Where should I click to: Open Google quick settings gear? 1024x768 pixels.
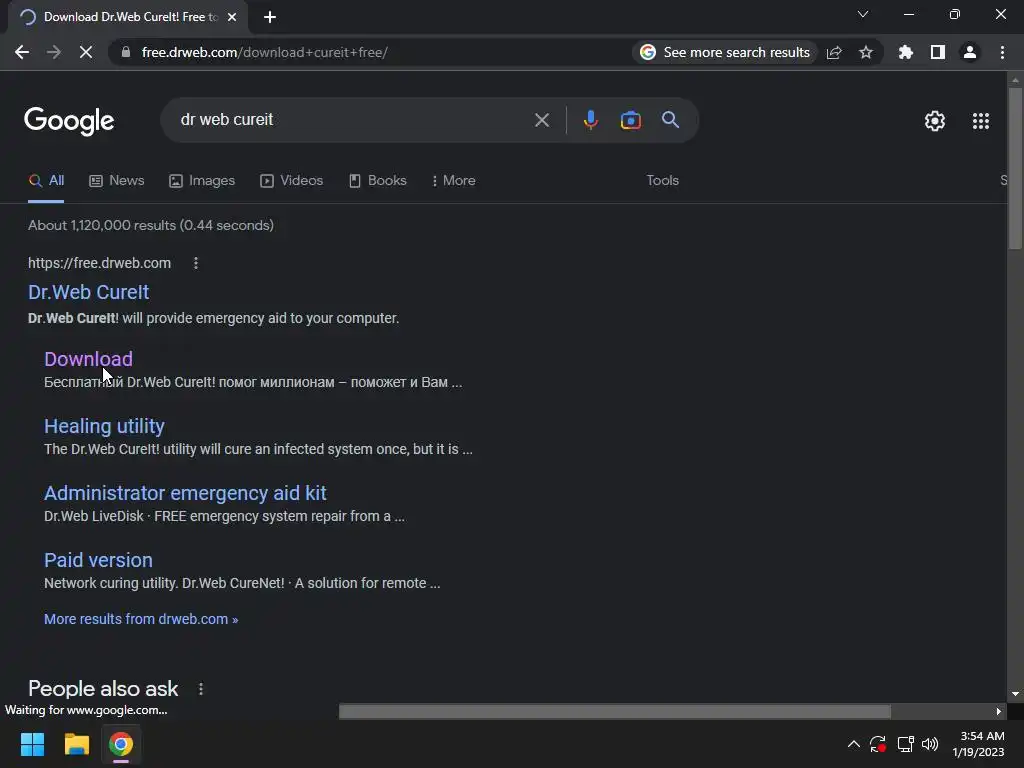[935, 121]
